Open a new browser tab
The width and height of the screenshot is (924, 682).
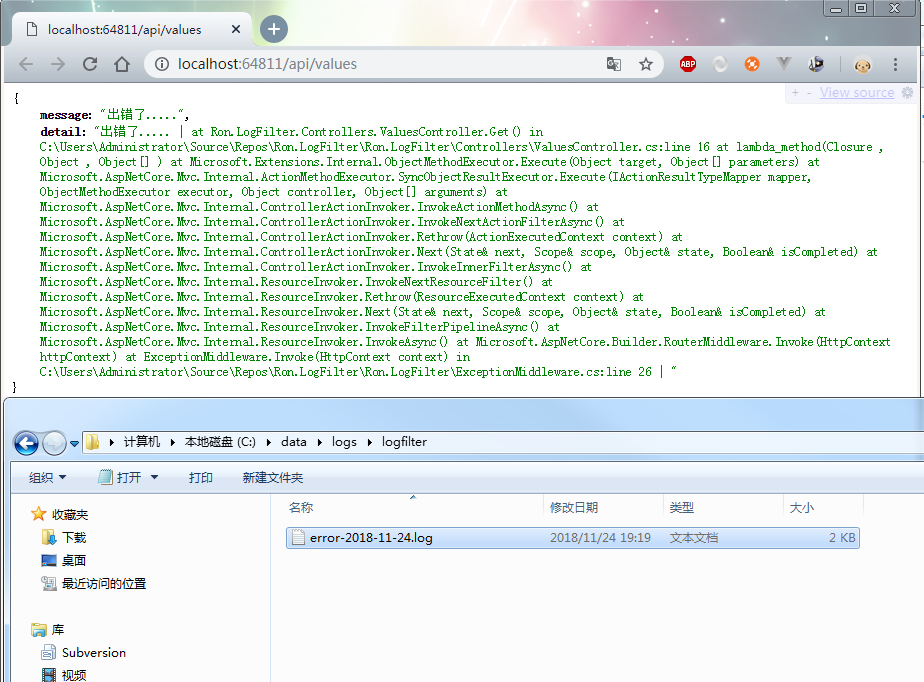click(x=274, y=29)
